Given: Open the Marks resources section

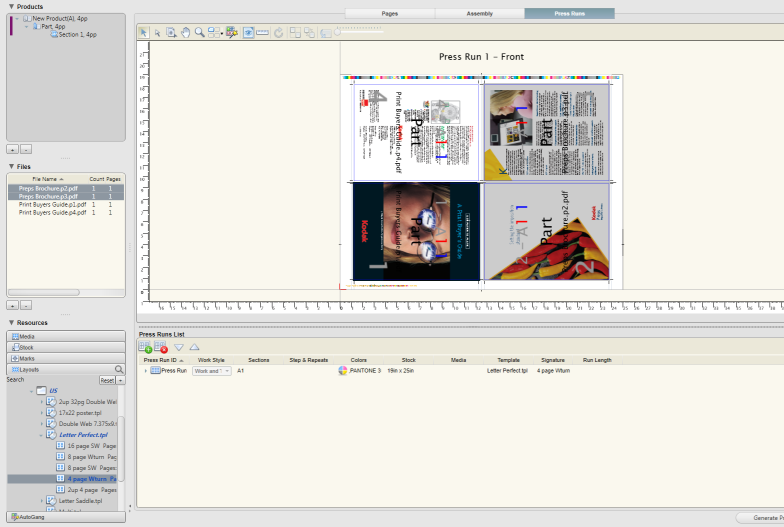Looking at the screenshot, I should tap(66, 358).
